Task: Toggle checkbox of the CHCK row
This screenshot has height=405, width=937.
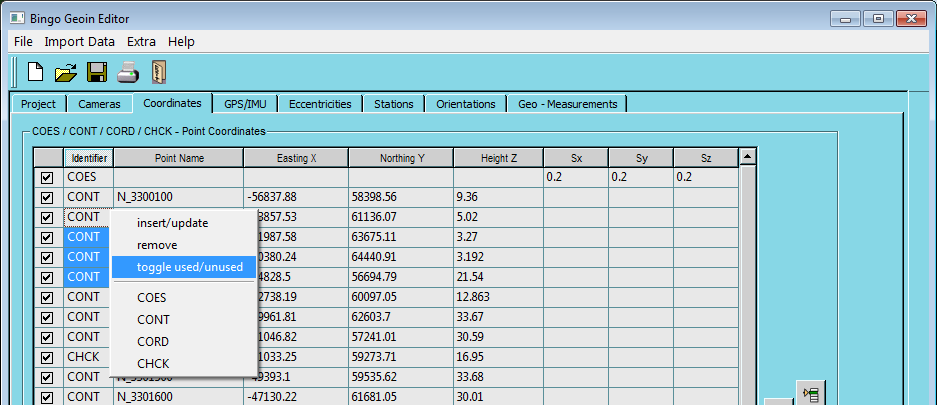Action: tap(47, 357)
